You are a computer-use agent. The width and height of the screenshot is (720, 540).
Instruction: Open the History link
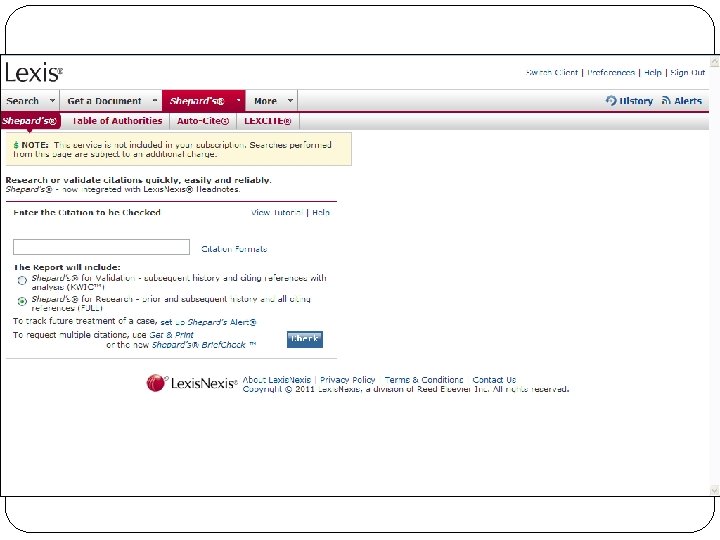click(636, 101)
